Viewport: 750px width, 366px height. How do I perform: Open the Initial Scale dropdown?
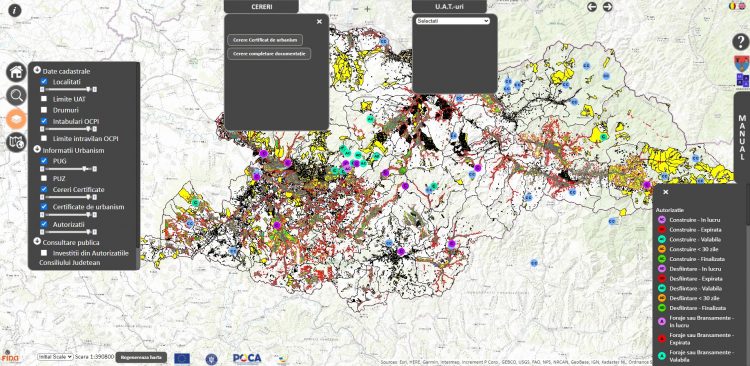click(55, 357)
